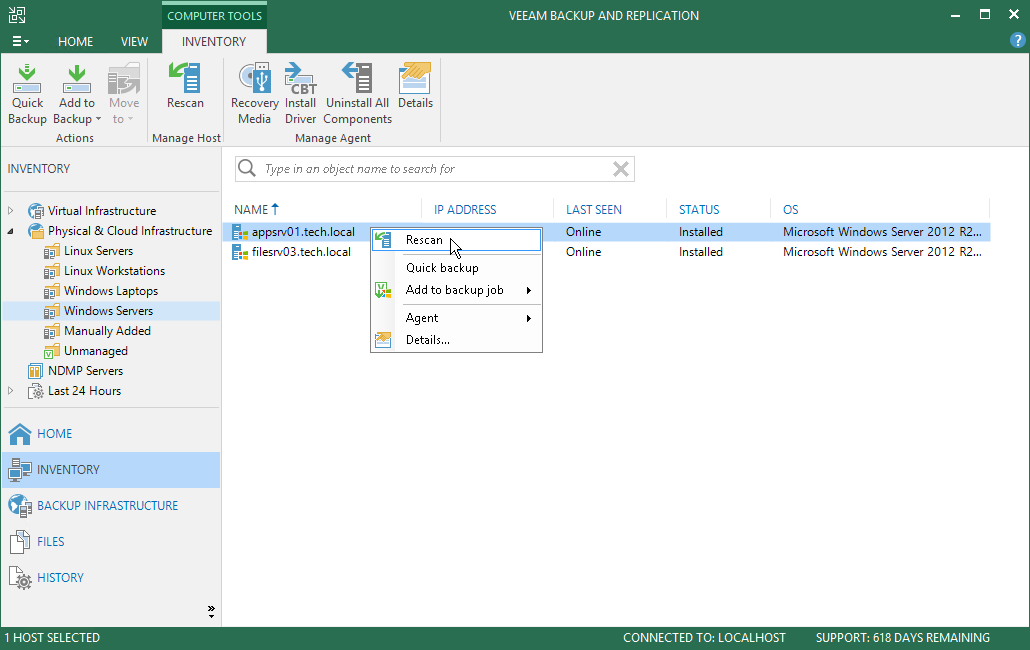This screenshot has height=650, width=1030.
Task: Click the Home house icon
Action: pos(20,433)
